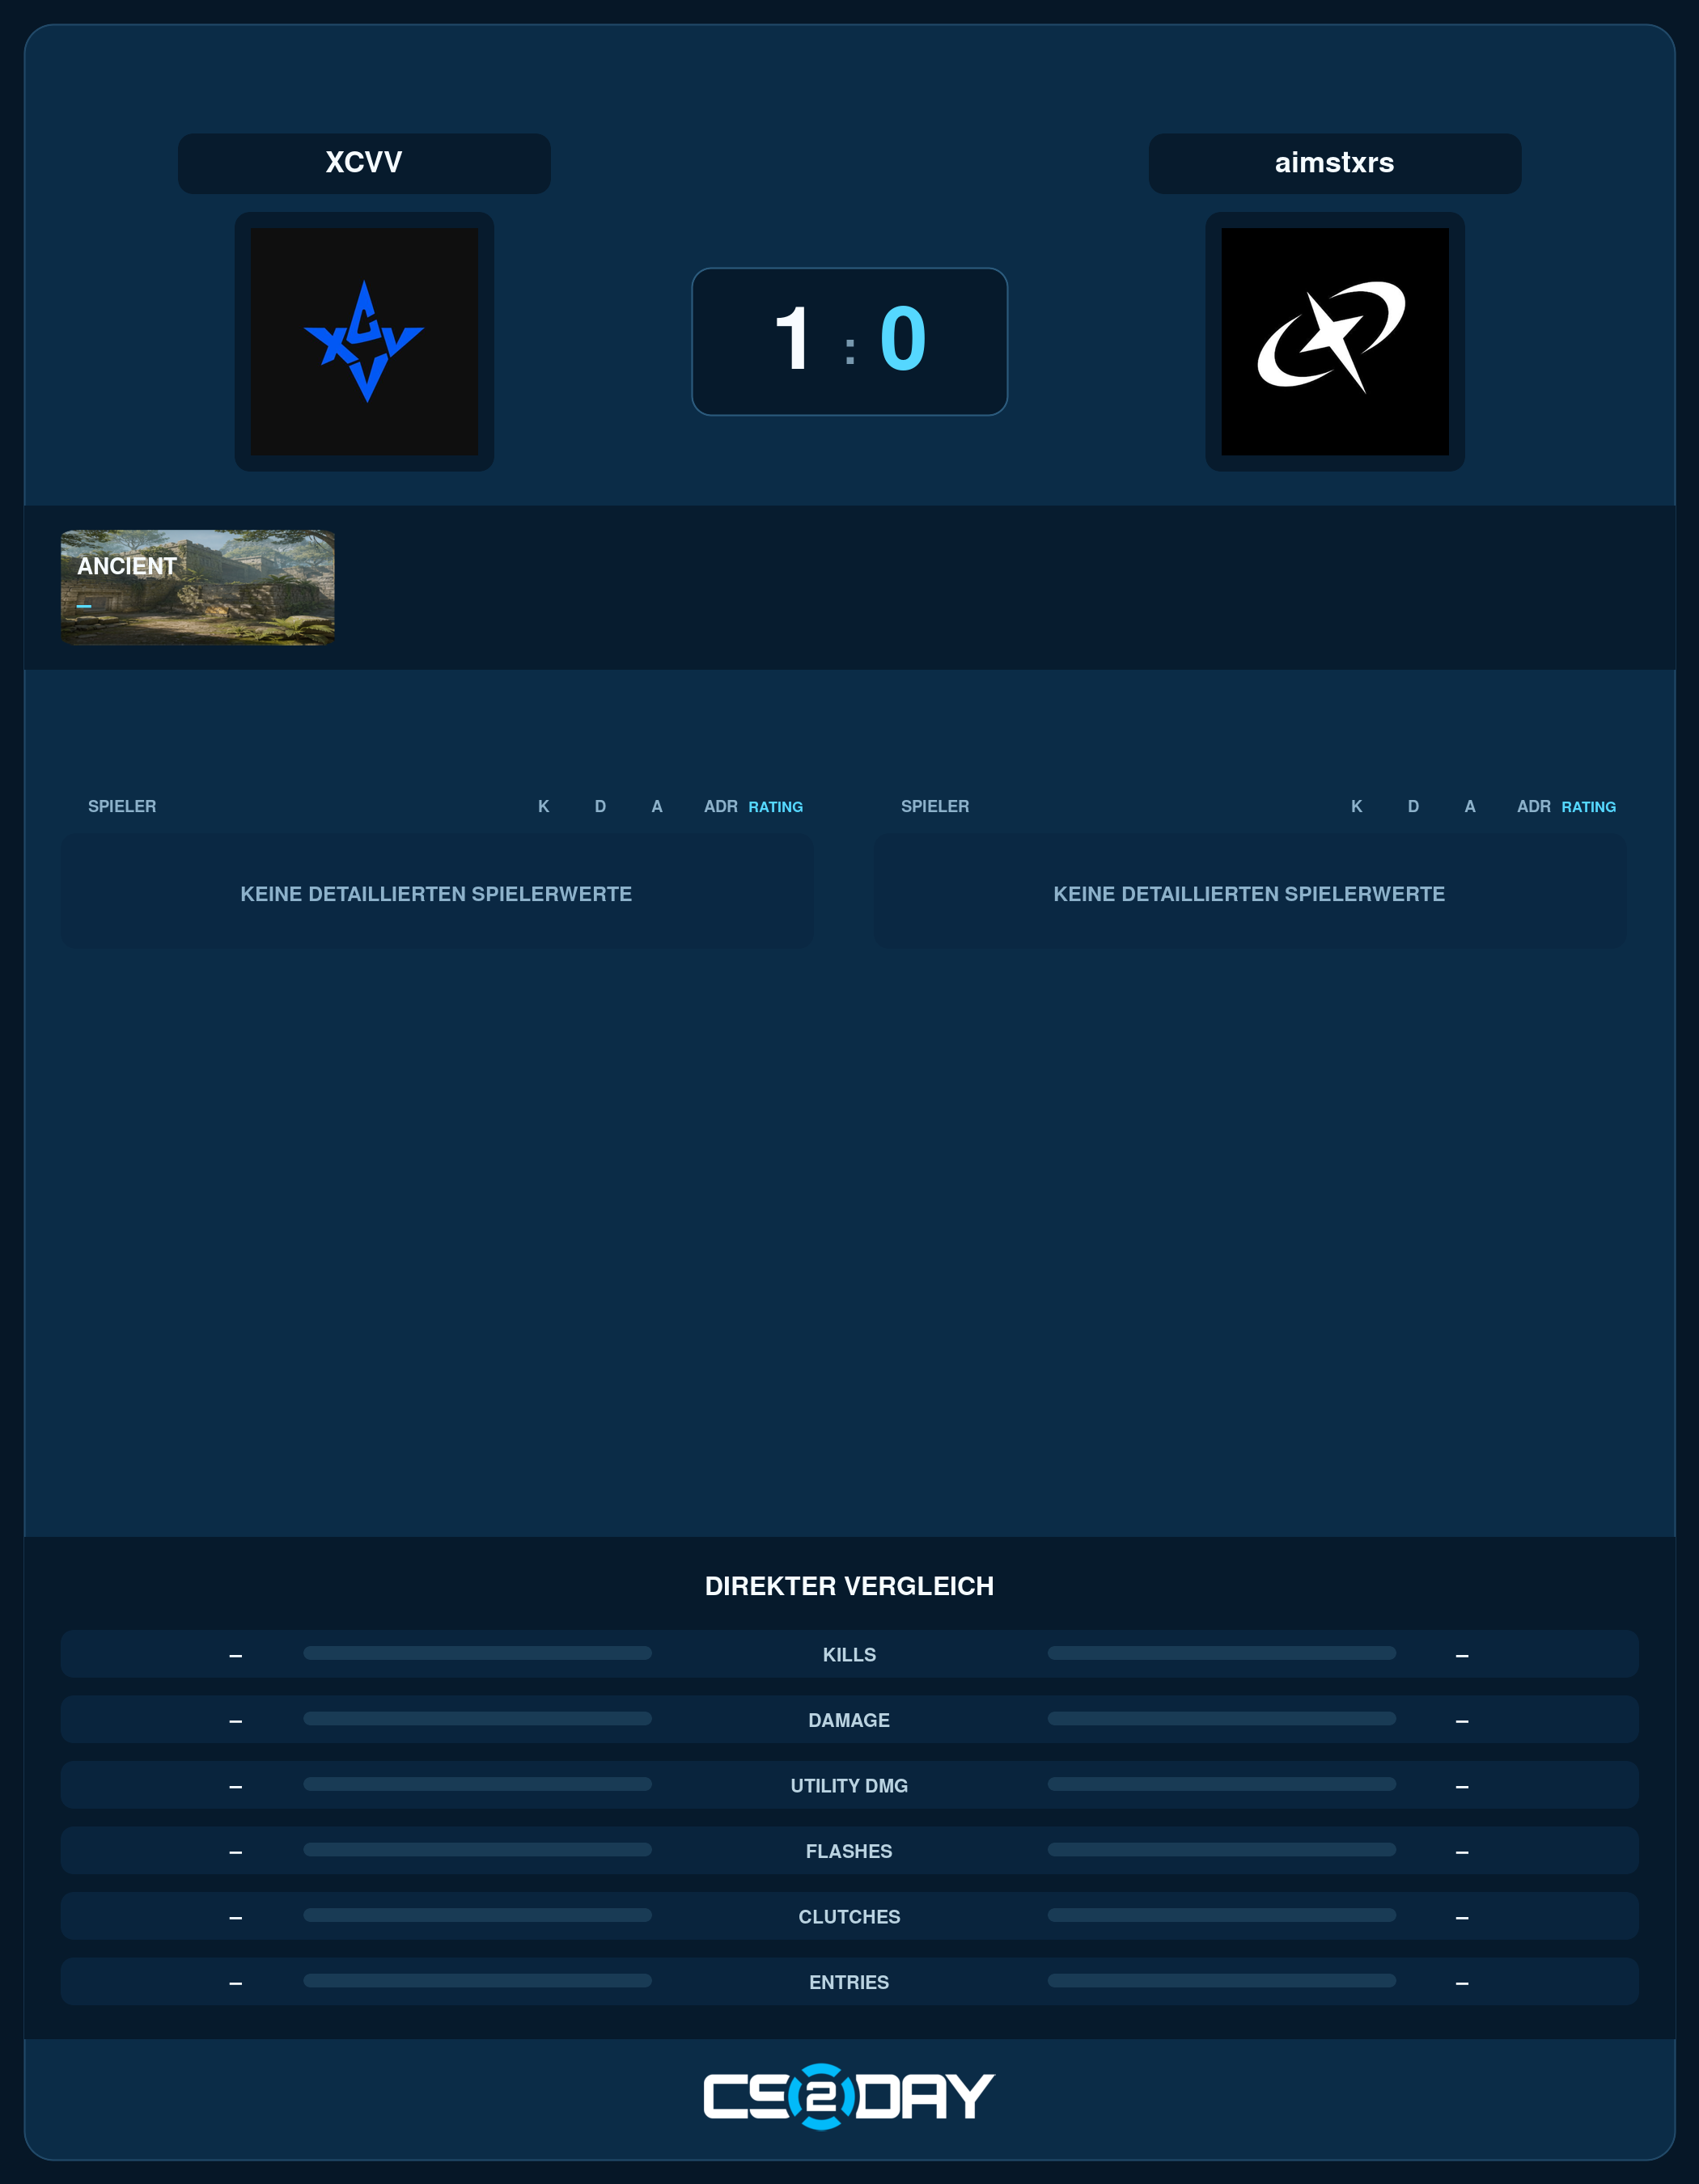Click the XCVV blue star team logo
Viewport: 1699px width, 2184px height.
click(364, 341)
